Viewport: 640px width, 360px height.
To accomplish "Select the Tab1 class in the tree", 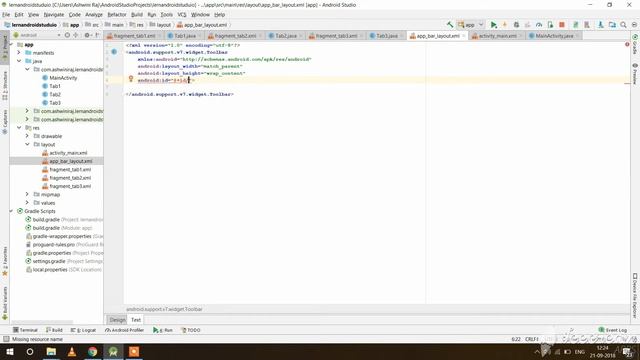I will pyautogui.click(x=55, y=86).
